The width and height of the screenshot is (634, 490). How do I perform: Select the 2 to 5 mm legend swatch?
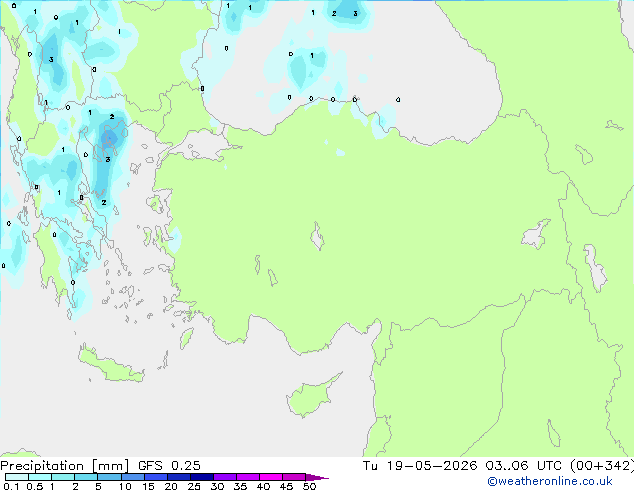[86, 477]
